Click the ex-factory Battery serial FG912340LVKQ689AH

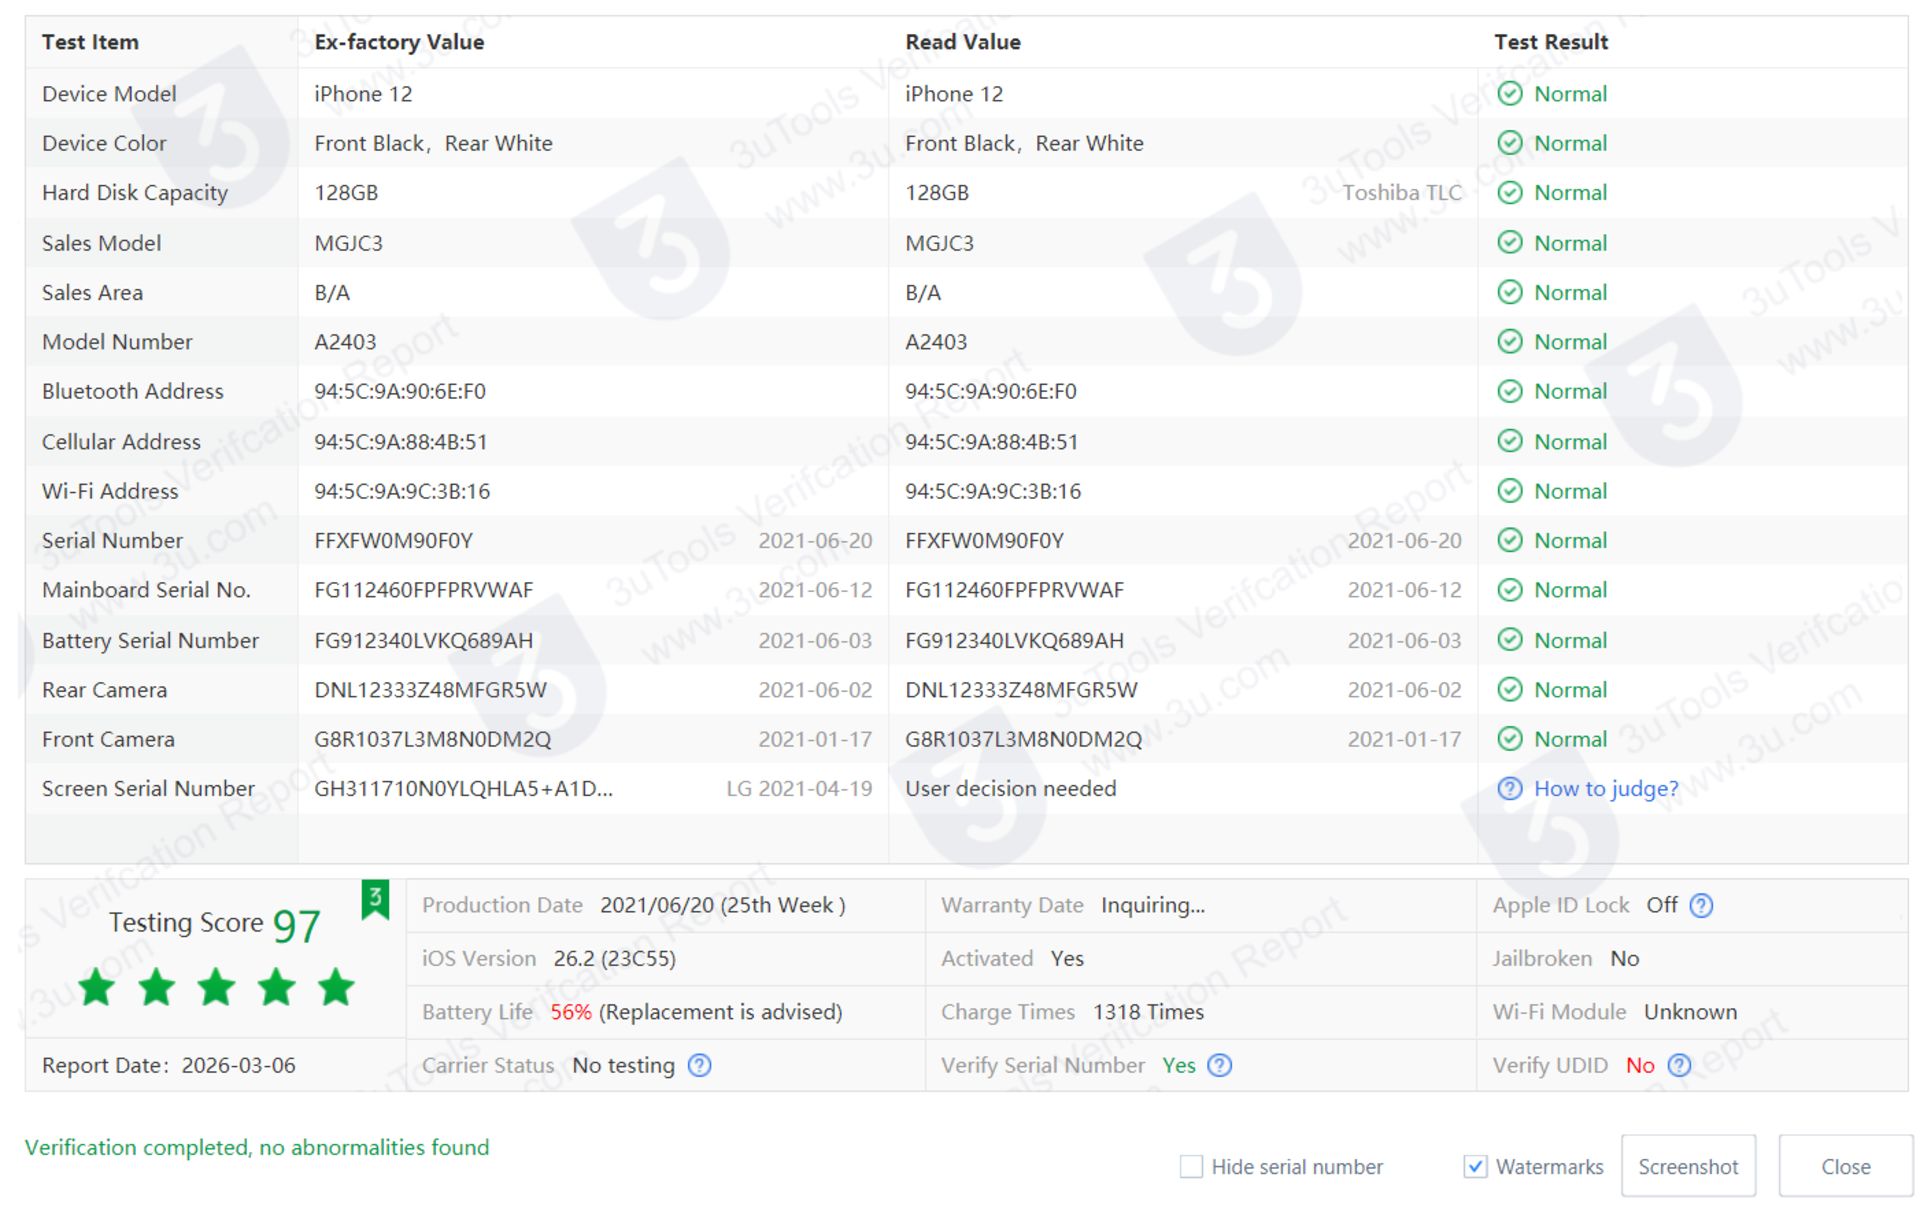423,640
